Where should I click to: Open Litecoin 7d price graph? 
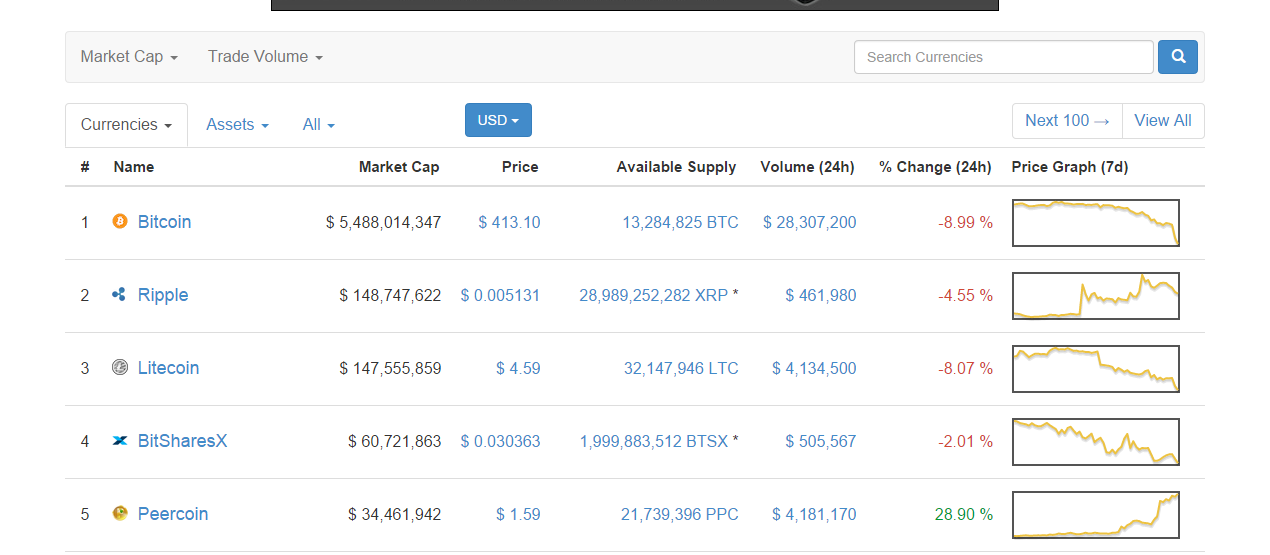(1096, 369)
